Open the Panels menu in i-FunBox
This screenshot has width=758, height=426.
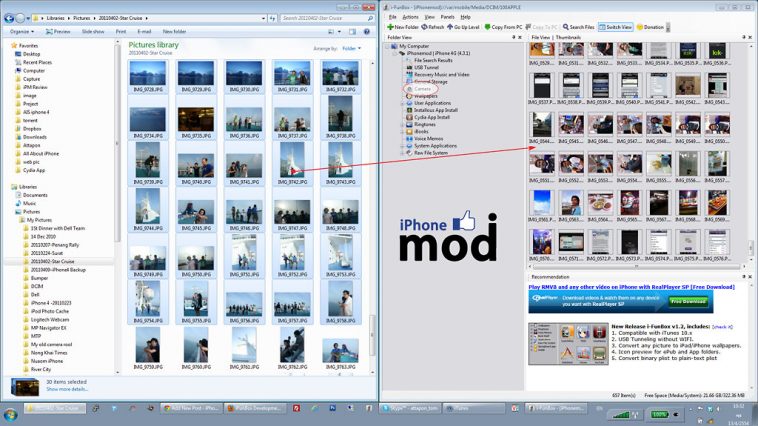pos(447,17)
